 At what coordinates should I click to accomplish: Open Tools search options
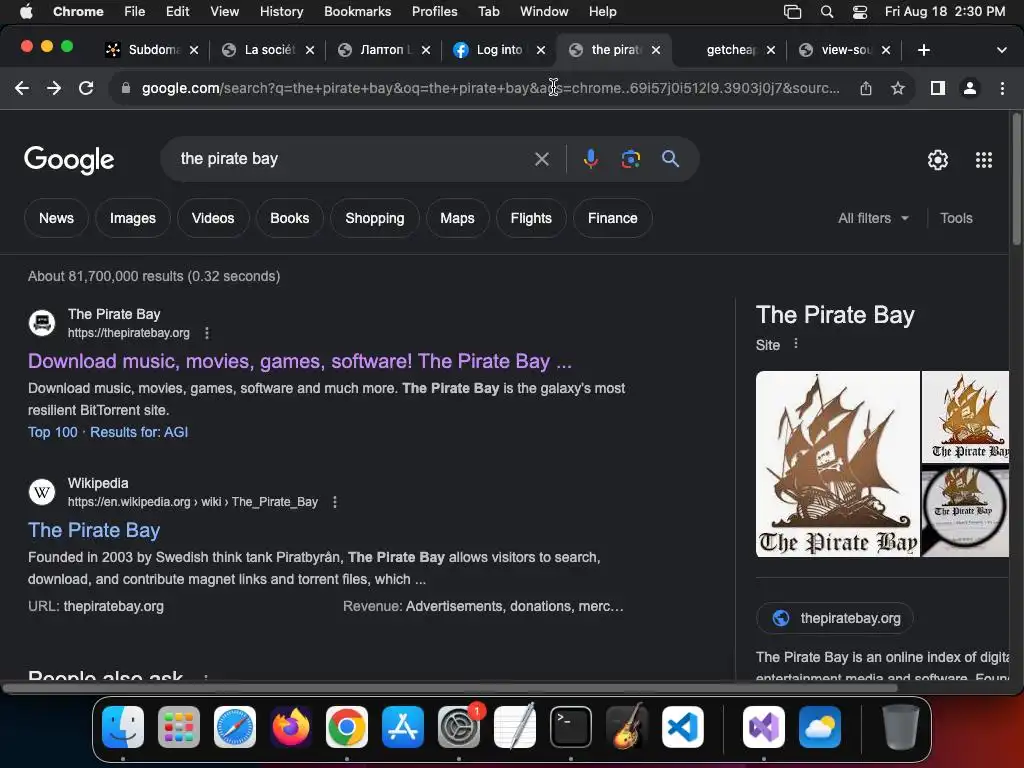[956, 218]
